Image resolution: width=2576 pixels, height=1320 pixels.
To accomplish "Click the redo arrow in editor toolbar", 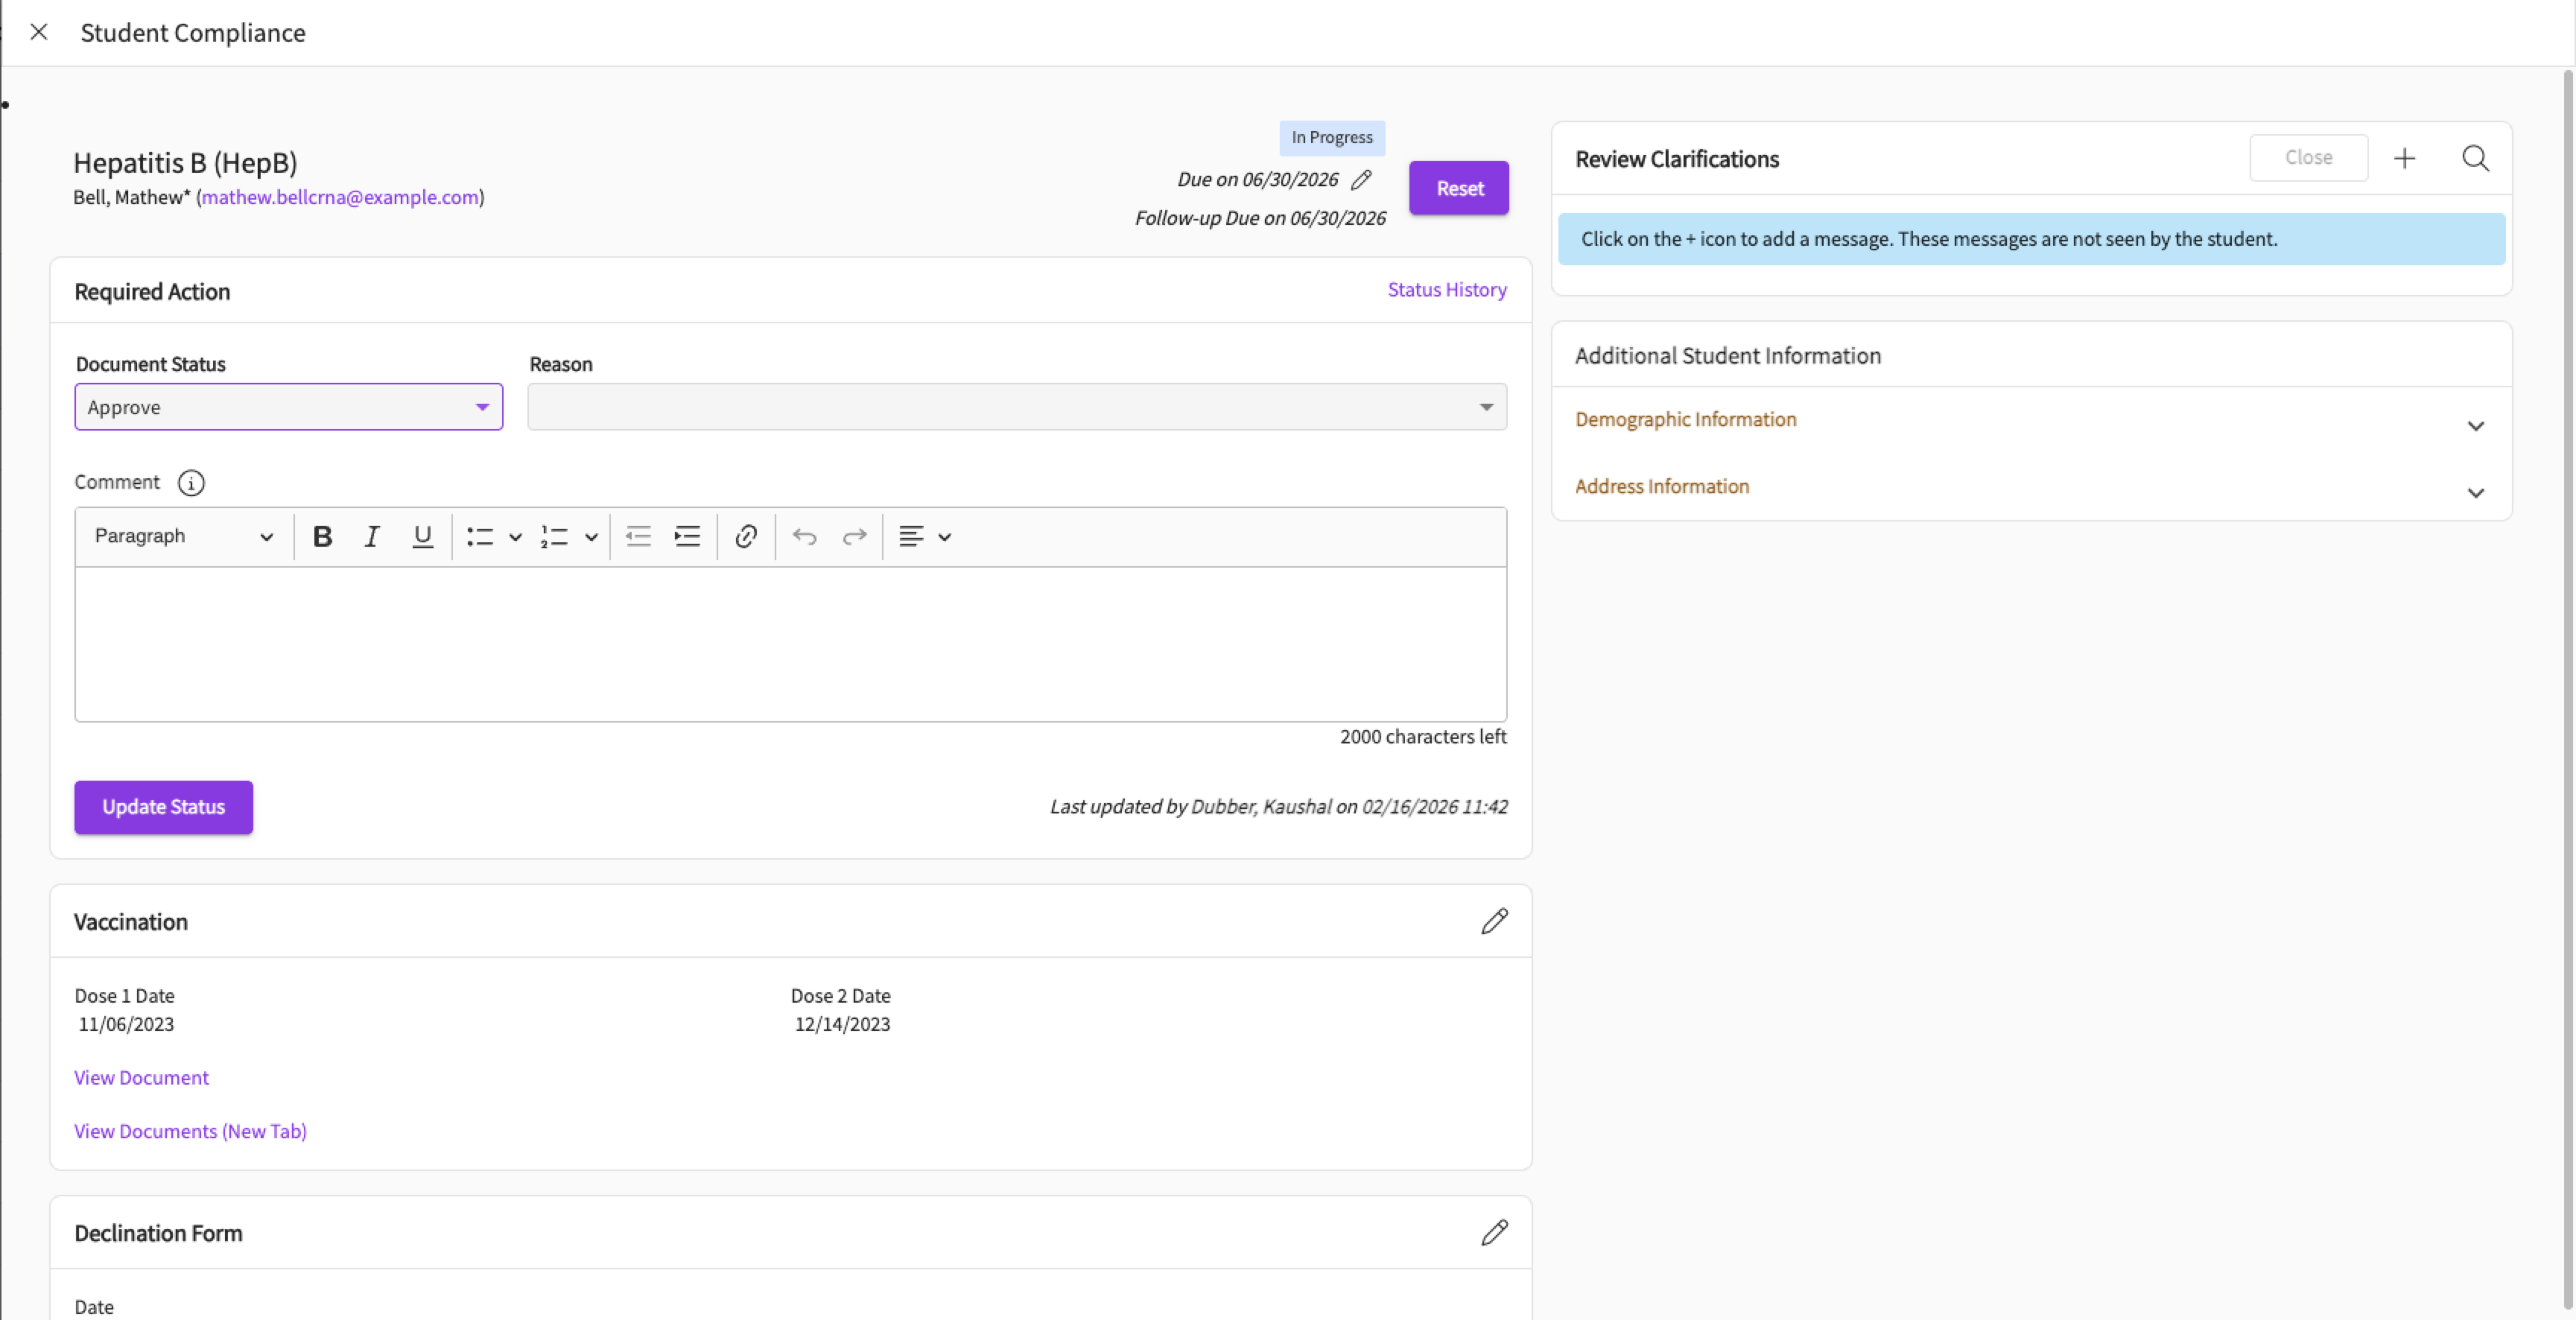I will (x=854, y=537).
